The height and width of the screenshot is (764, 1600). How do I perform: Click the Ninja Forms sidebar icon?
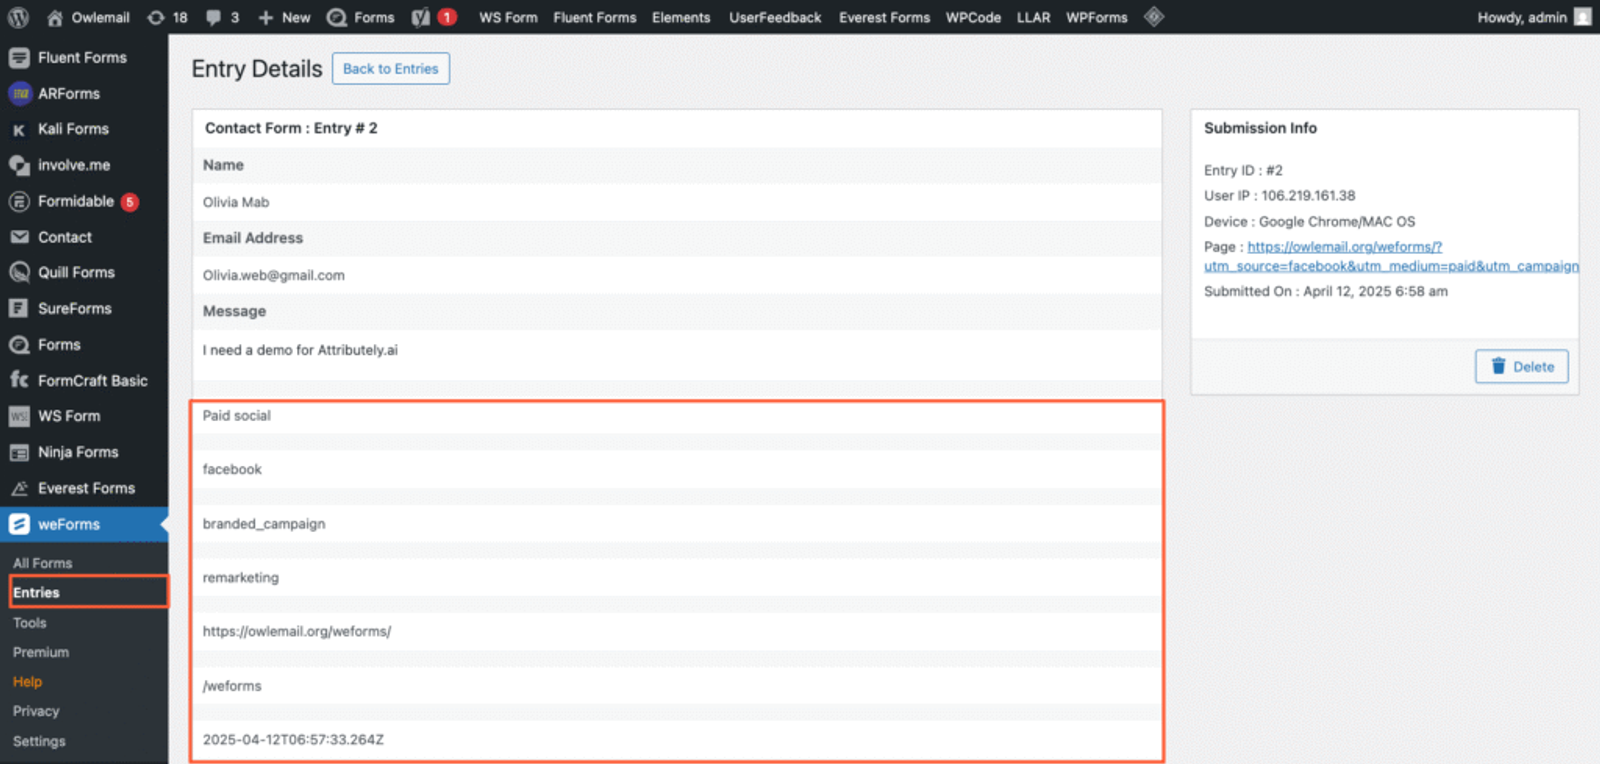click(x=19, y=453)
